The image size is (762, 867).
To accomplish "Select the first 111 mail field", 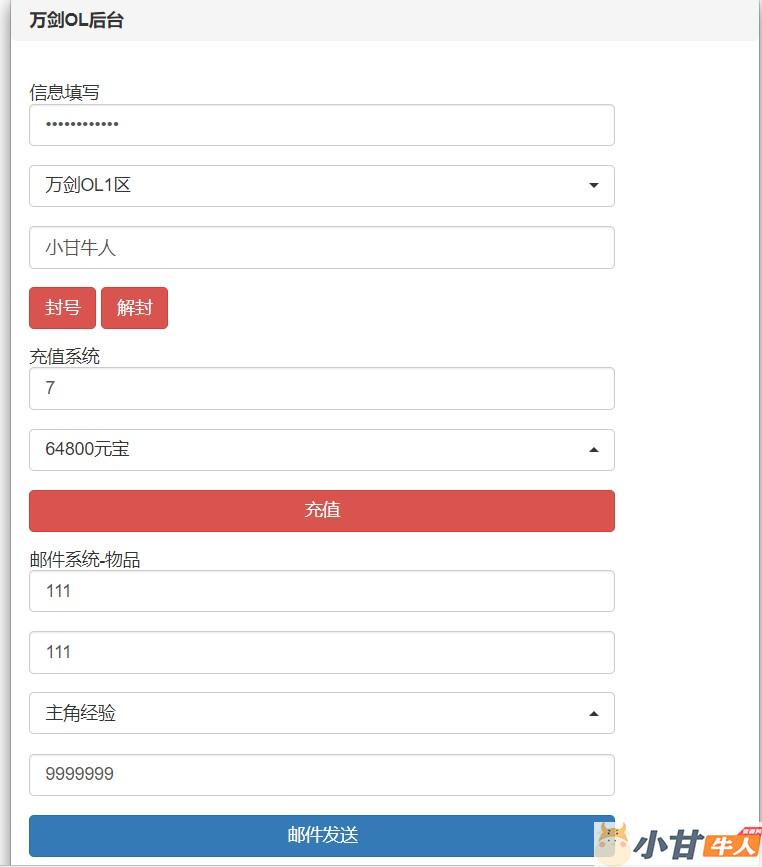I will click(321, 591).
